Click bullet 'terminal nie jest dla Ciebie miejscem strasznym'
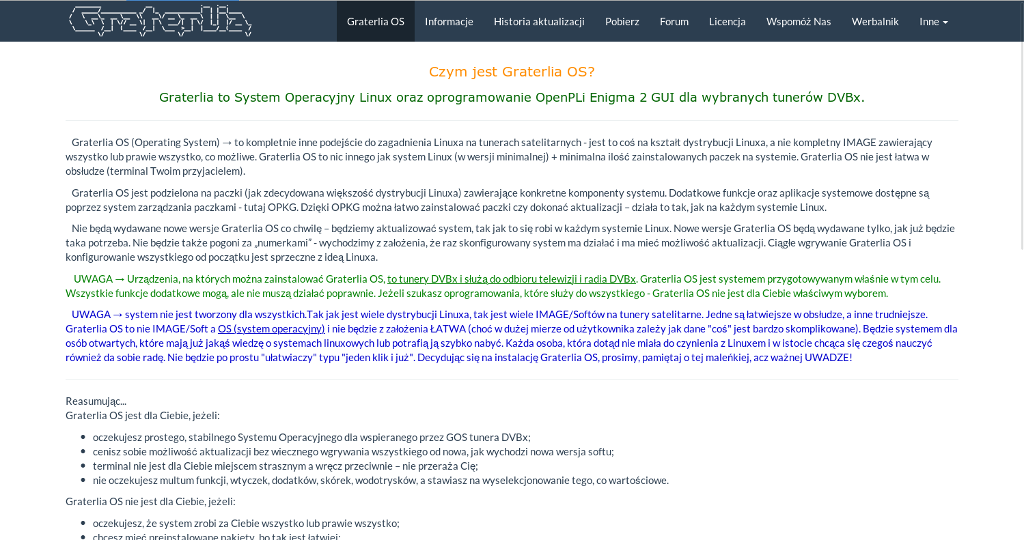Viewport: 1024px width, 540px height. [x=285, y=466]
